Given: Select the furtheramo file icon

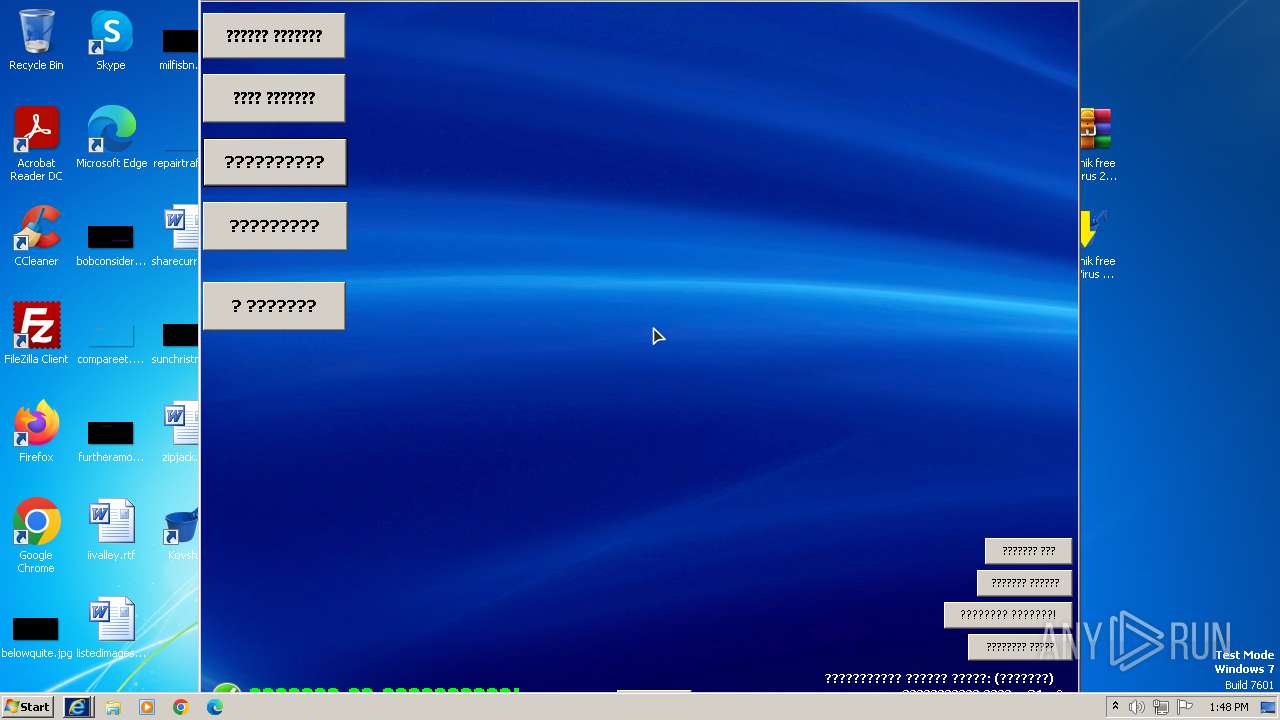Looking at the screenshot, I should [x=111, y=440].
